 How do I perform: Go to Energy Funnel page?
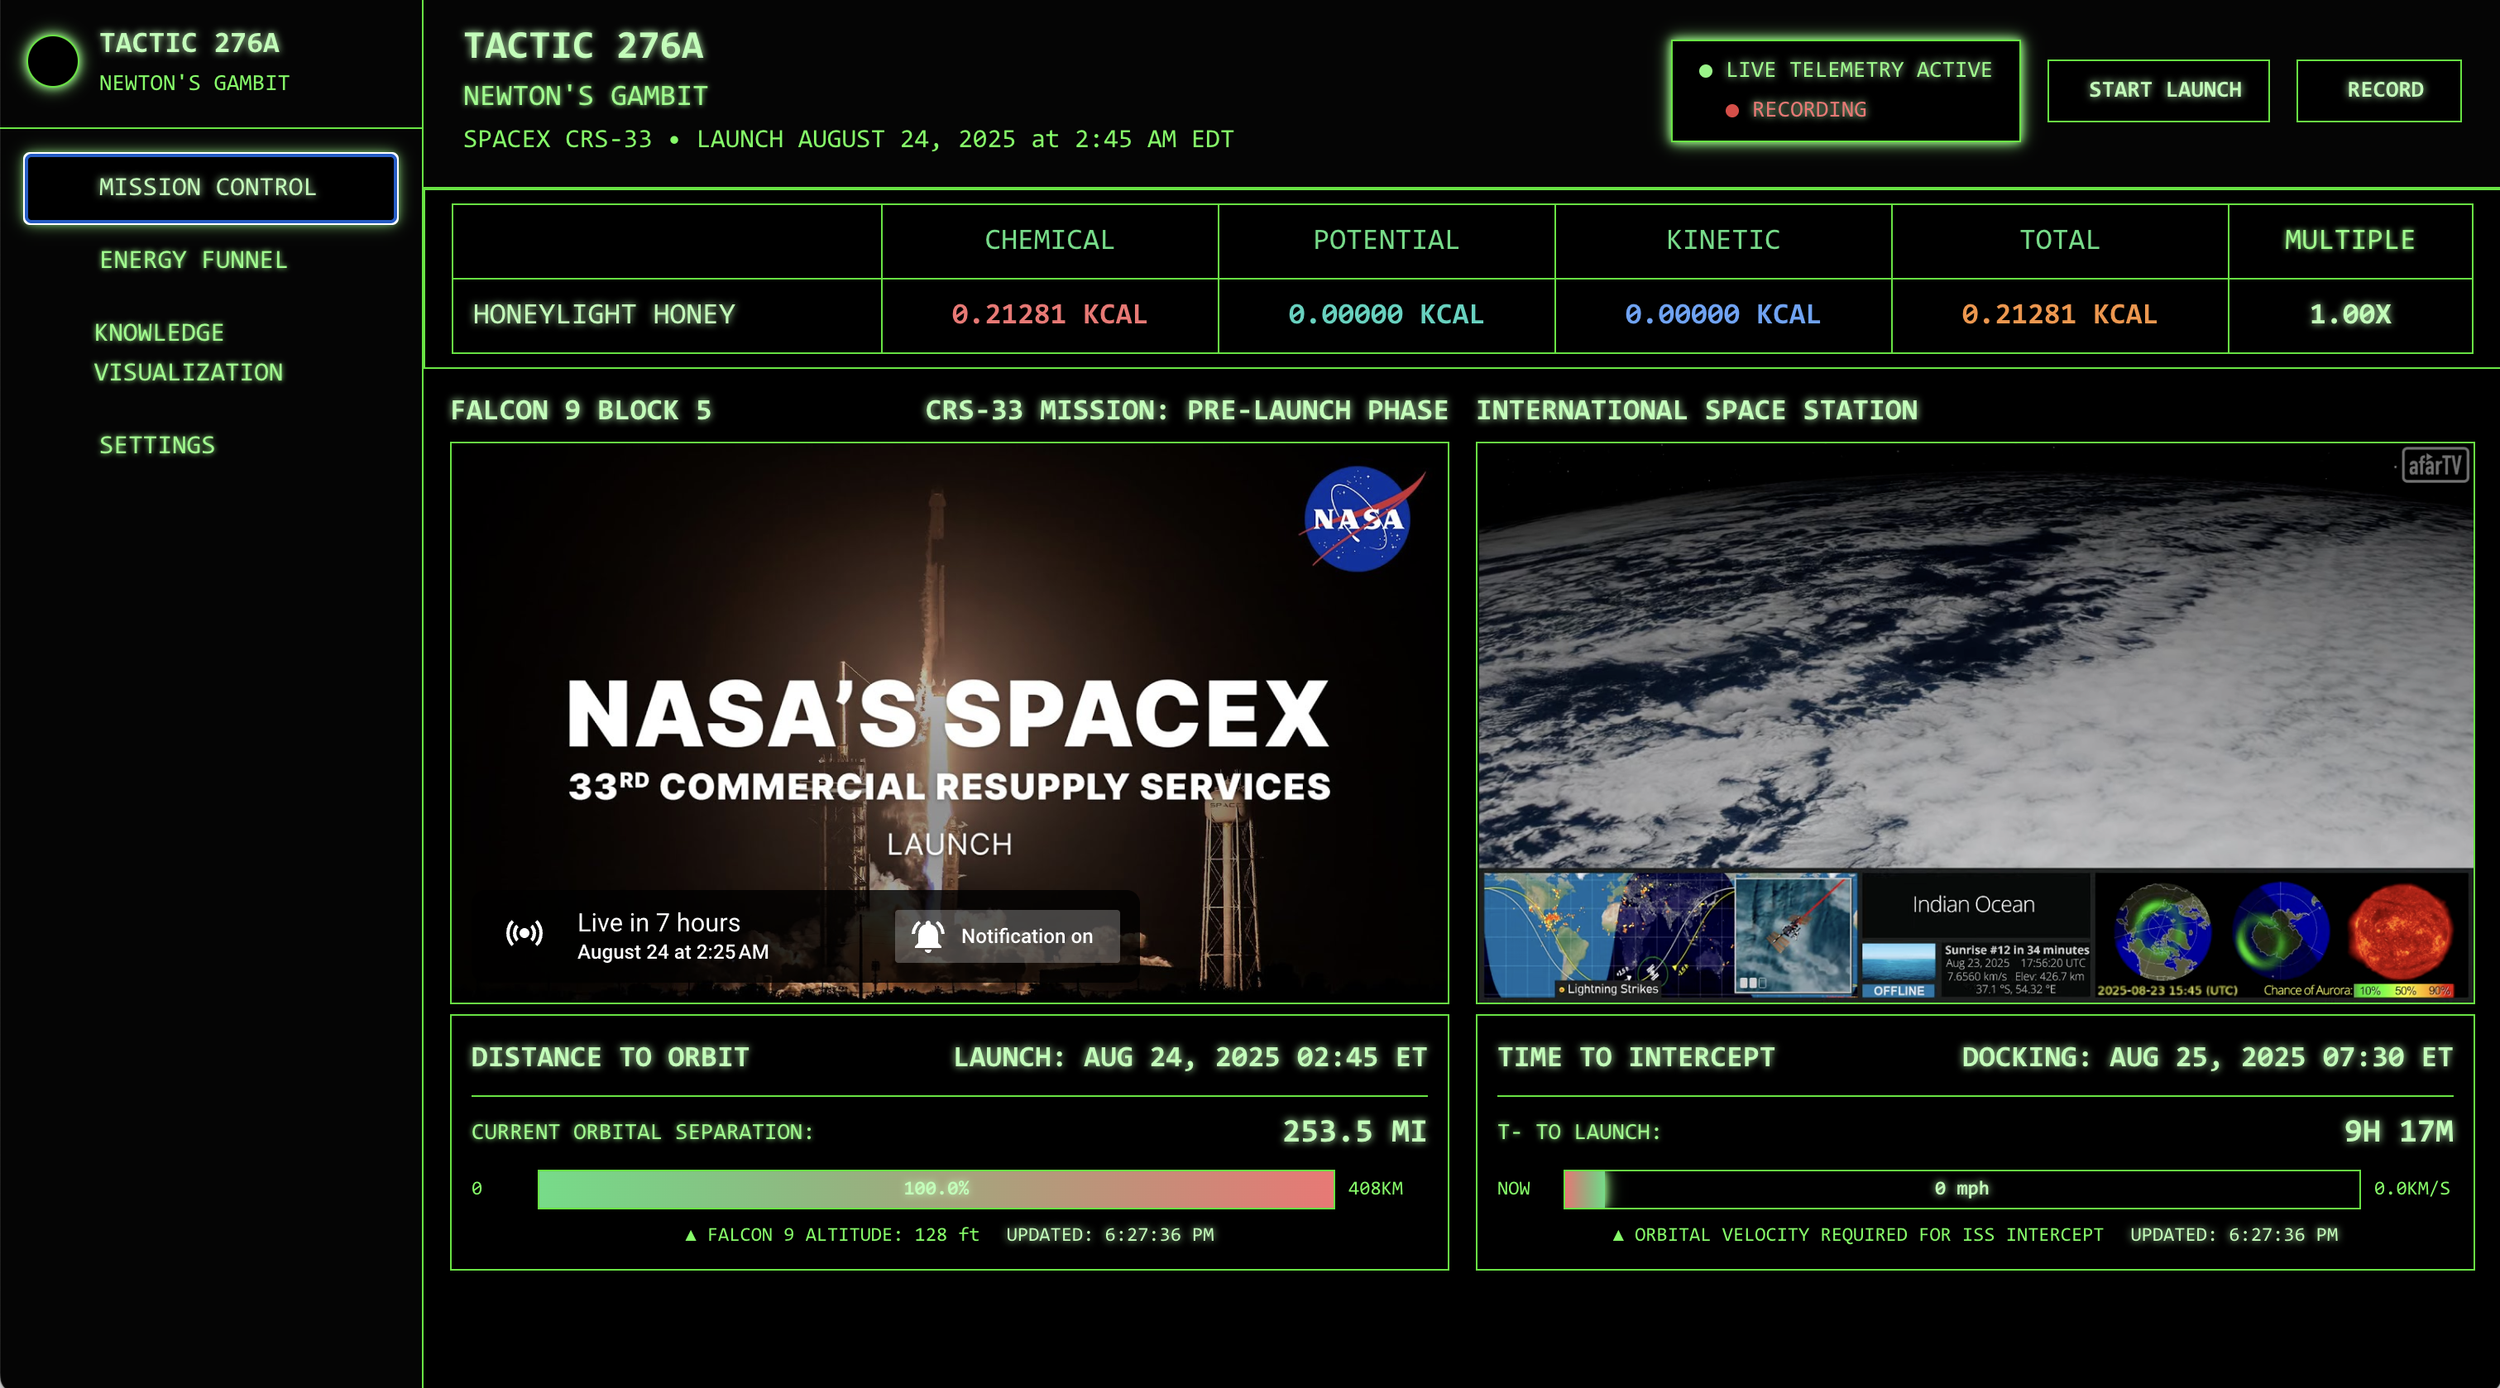tap(193, 260)
